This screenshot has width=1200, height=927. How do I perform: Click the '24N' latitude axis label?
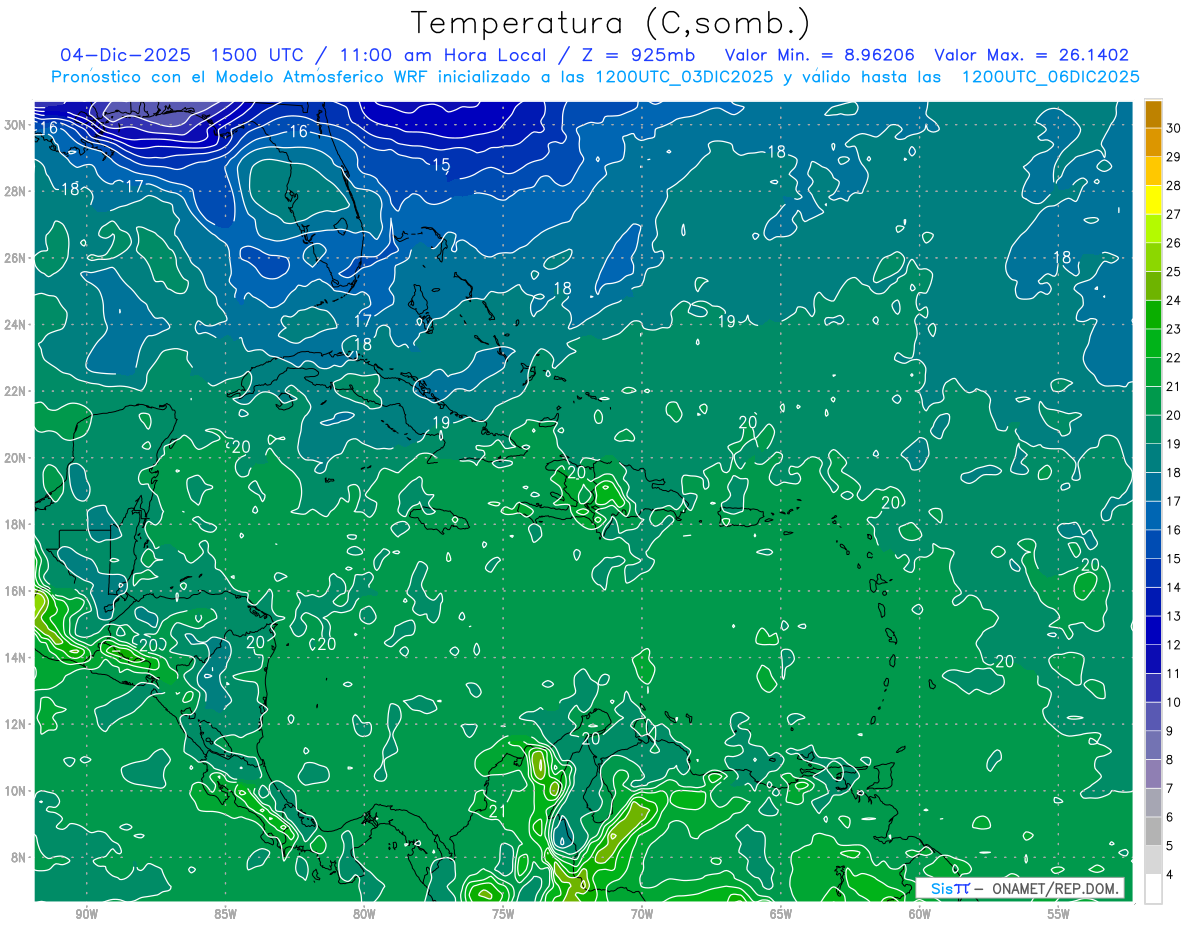coord(15,325)
